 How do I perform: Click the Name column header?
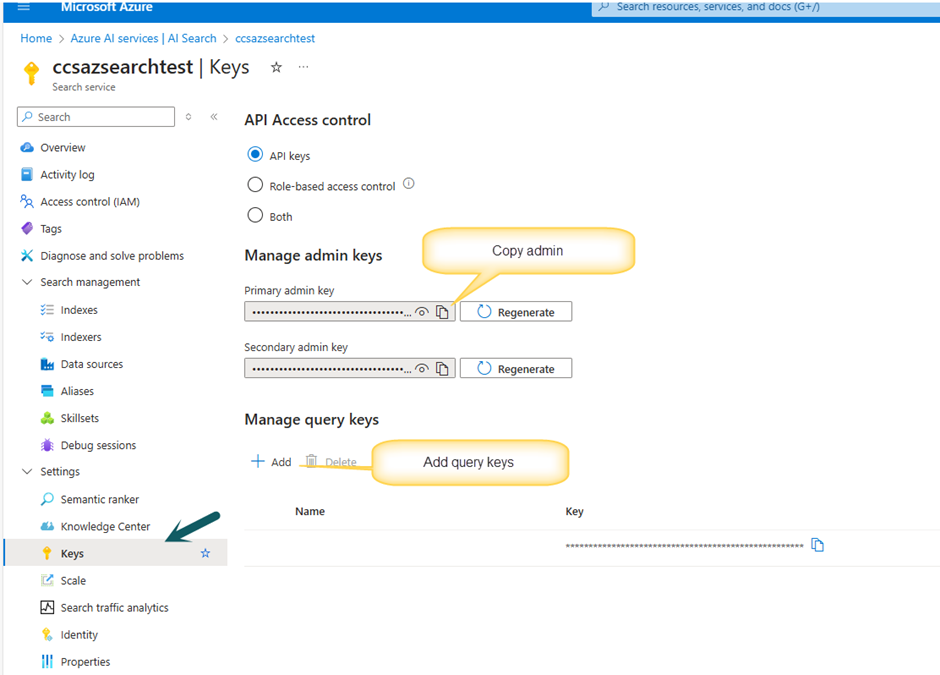[310, 511]
